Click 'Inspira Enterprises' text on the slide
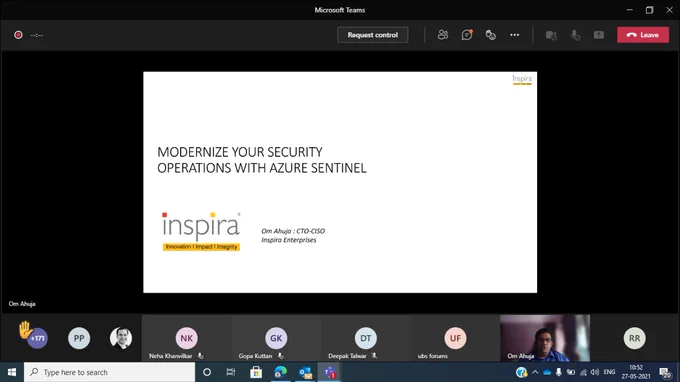 coord(289,240)
